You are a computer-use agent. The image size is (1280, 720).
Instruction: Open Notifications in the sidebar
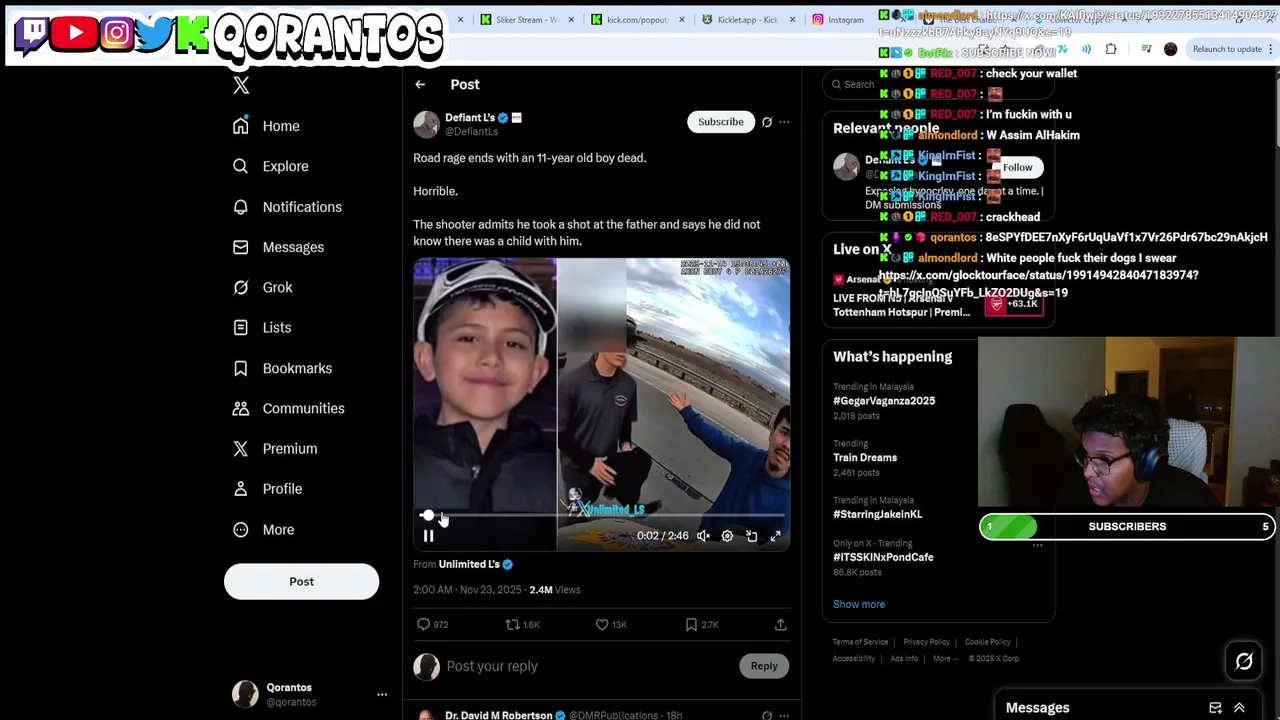tap(287, 207)
